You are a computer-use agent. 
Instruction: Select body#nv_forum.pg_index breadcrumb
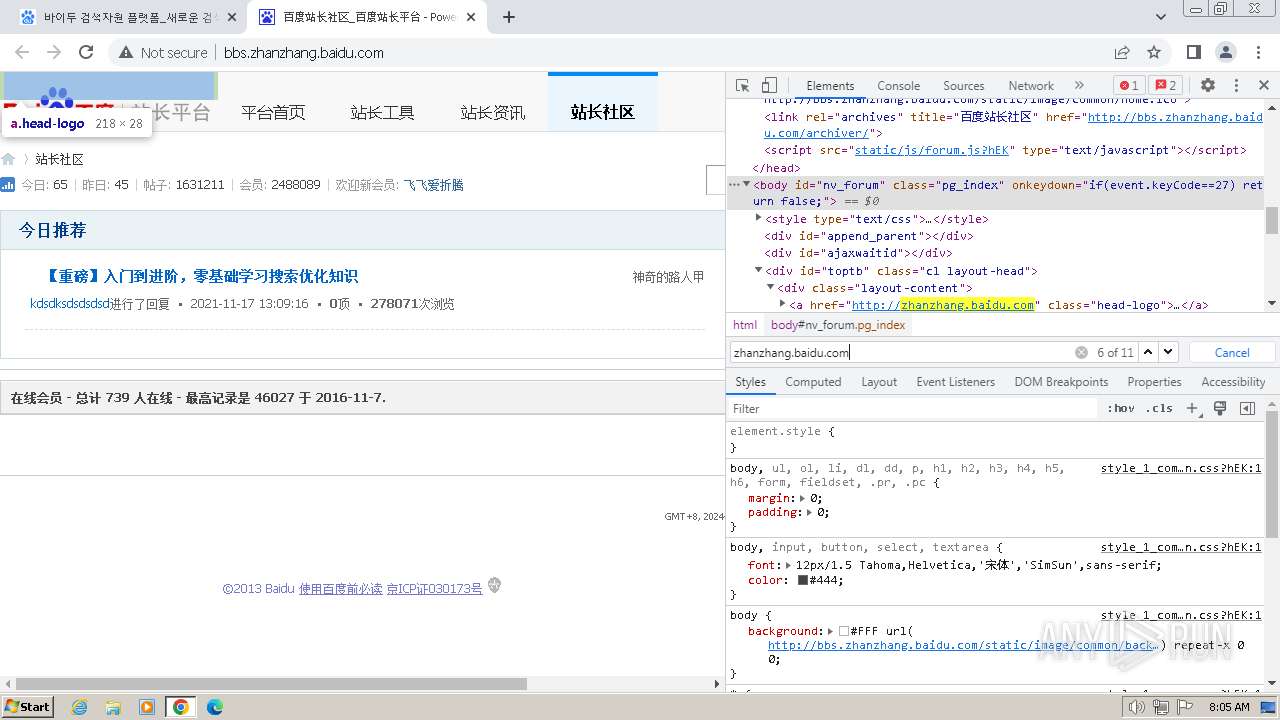click(838, 325)
